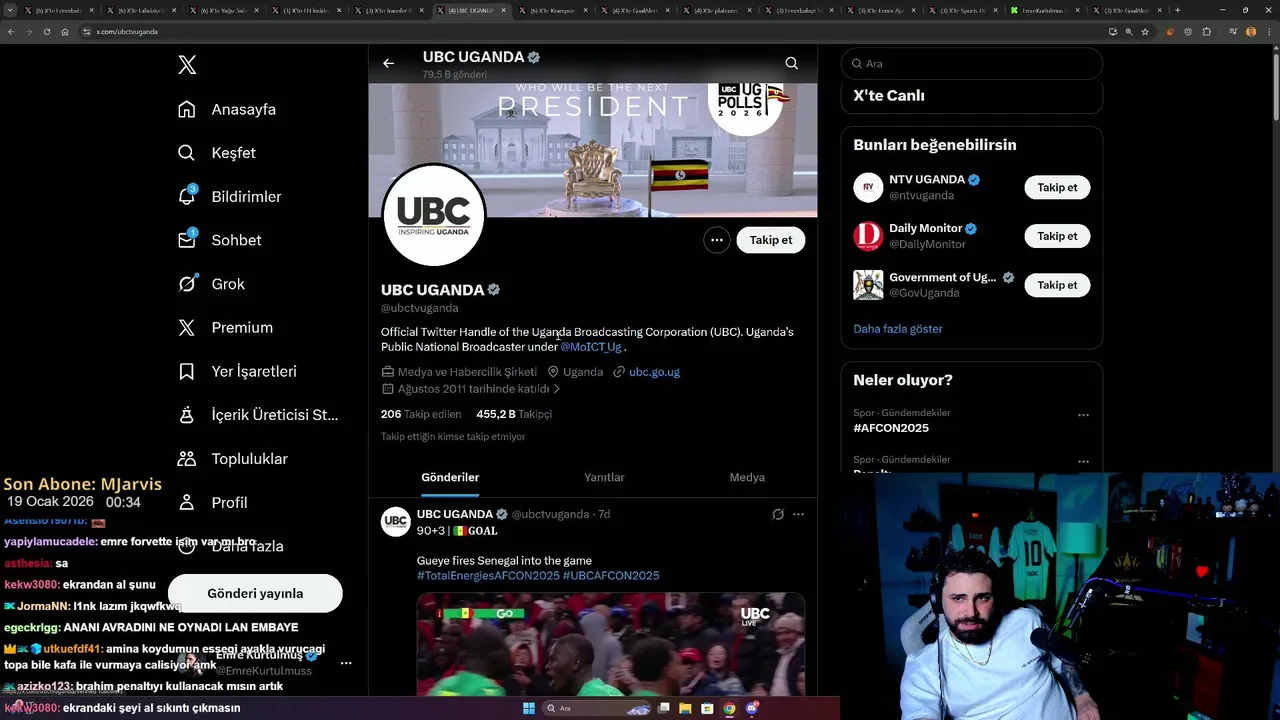Open Grok from the sidebar
Viewport: 1280px width, 720px height.
(211, 284)
